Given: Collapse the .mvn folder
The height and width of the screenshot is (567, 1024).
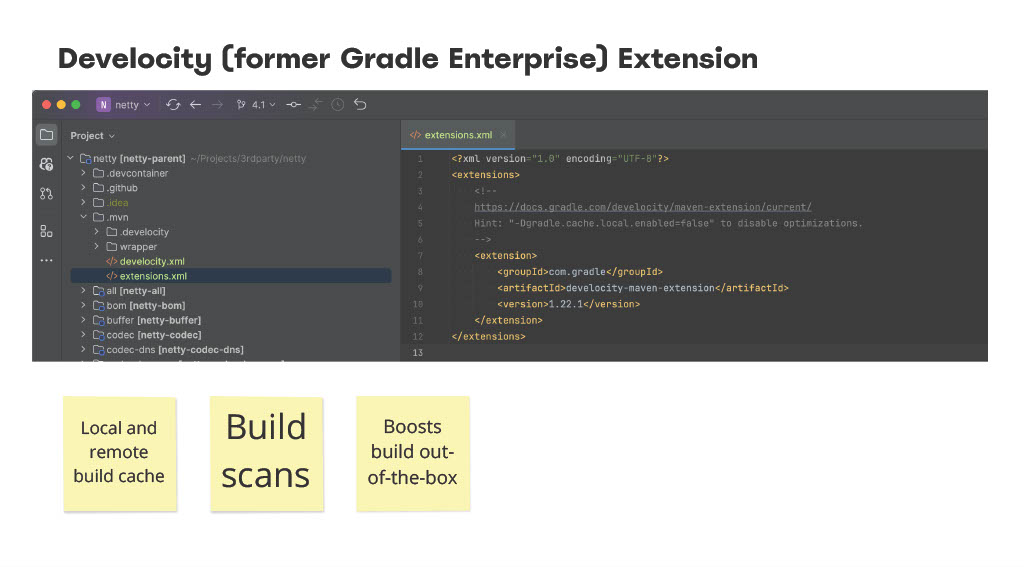Looking at the screenshot, I should [84, 217].
